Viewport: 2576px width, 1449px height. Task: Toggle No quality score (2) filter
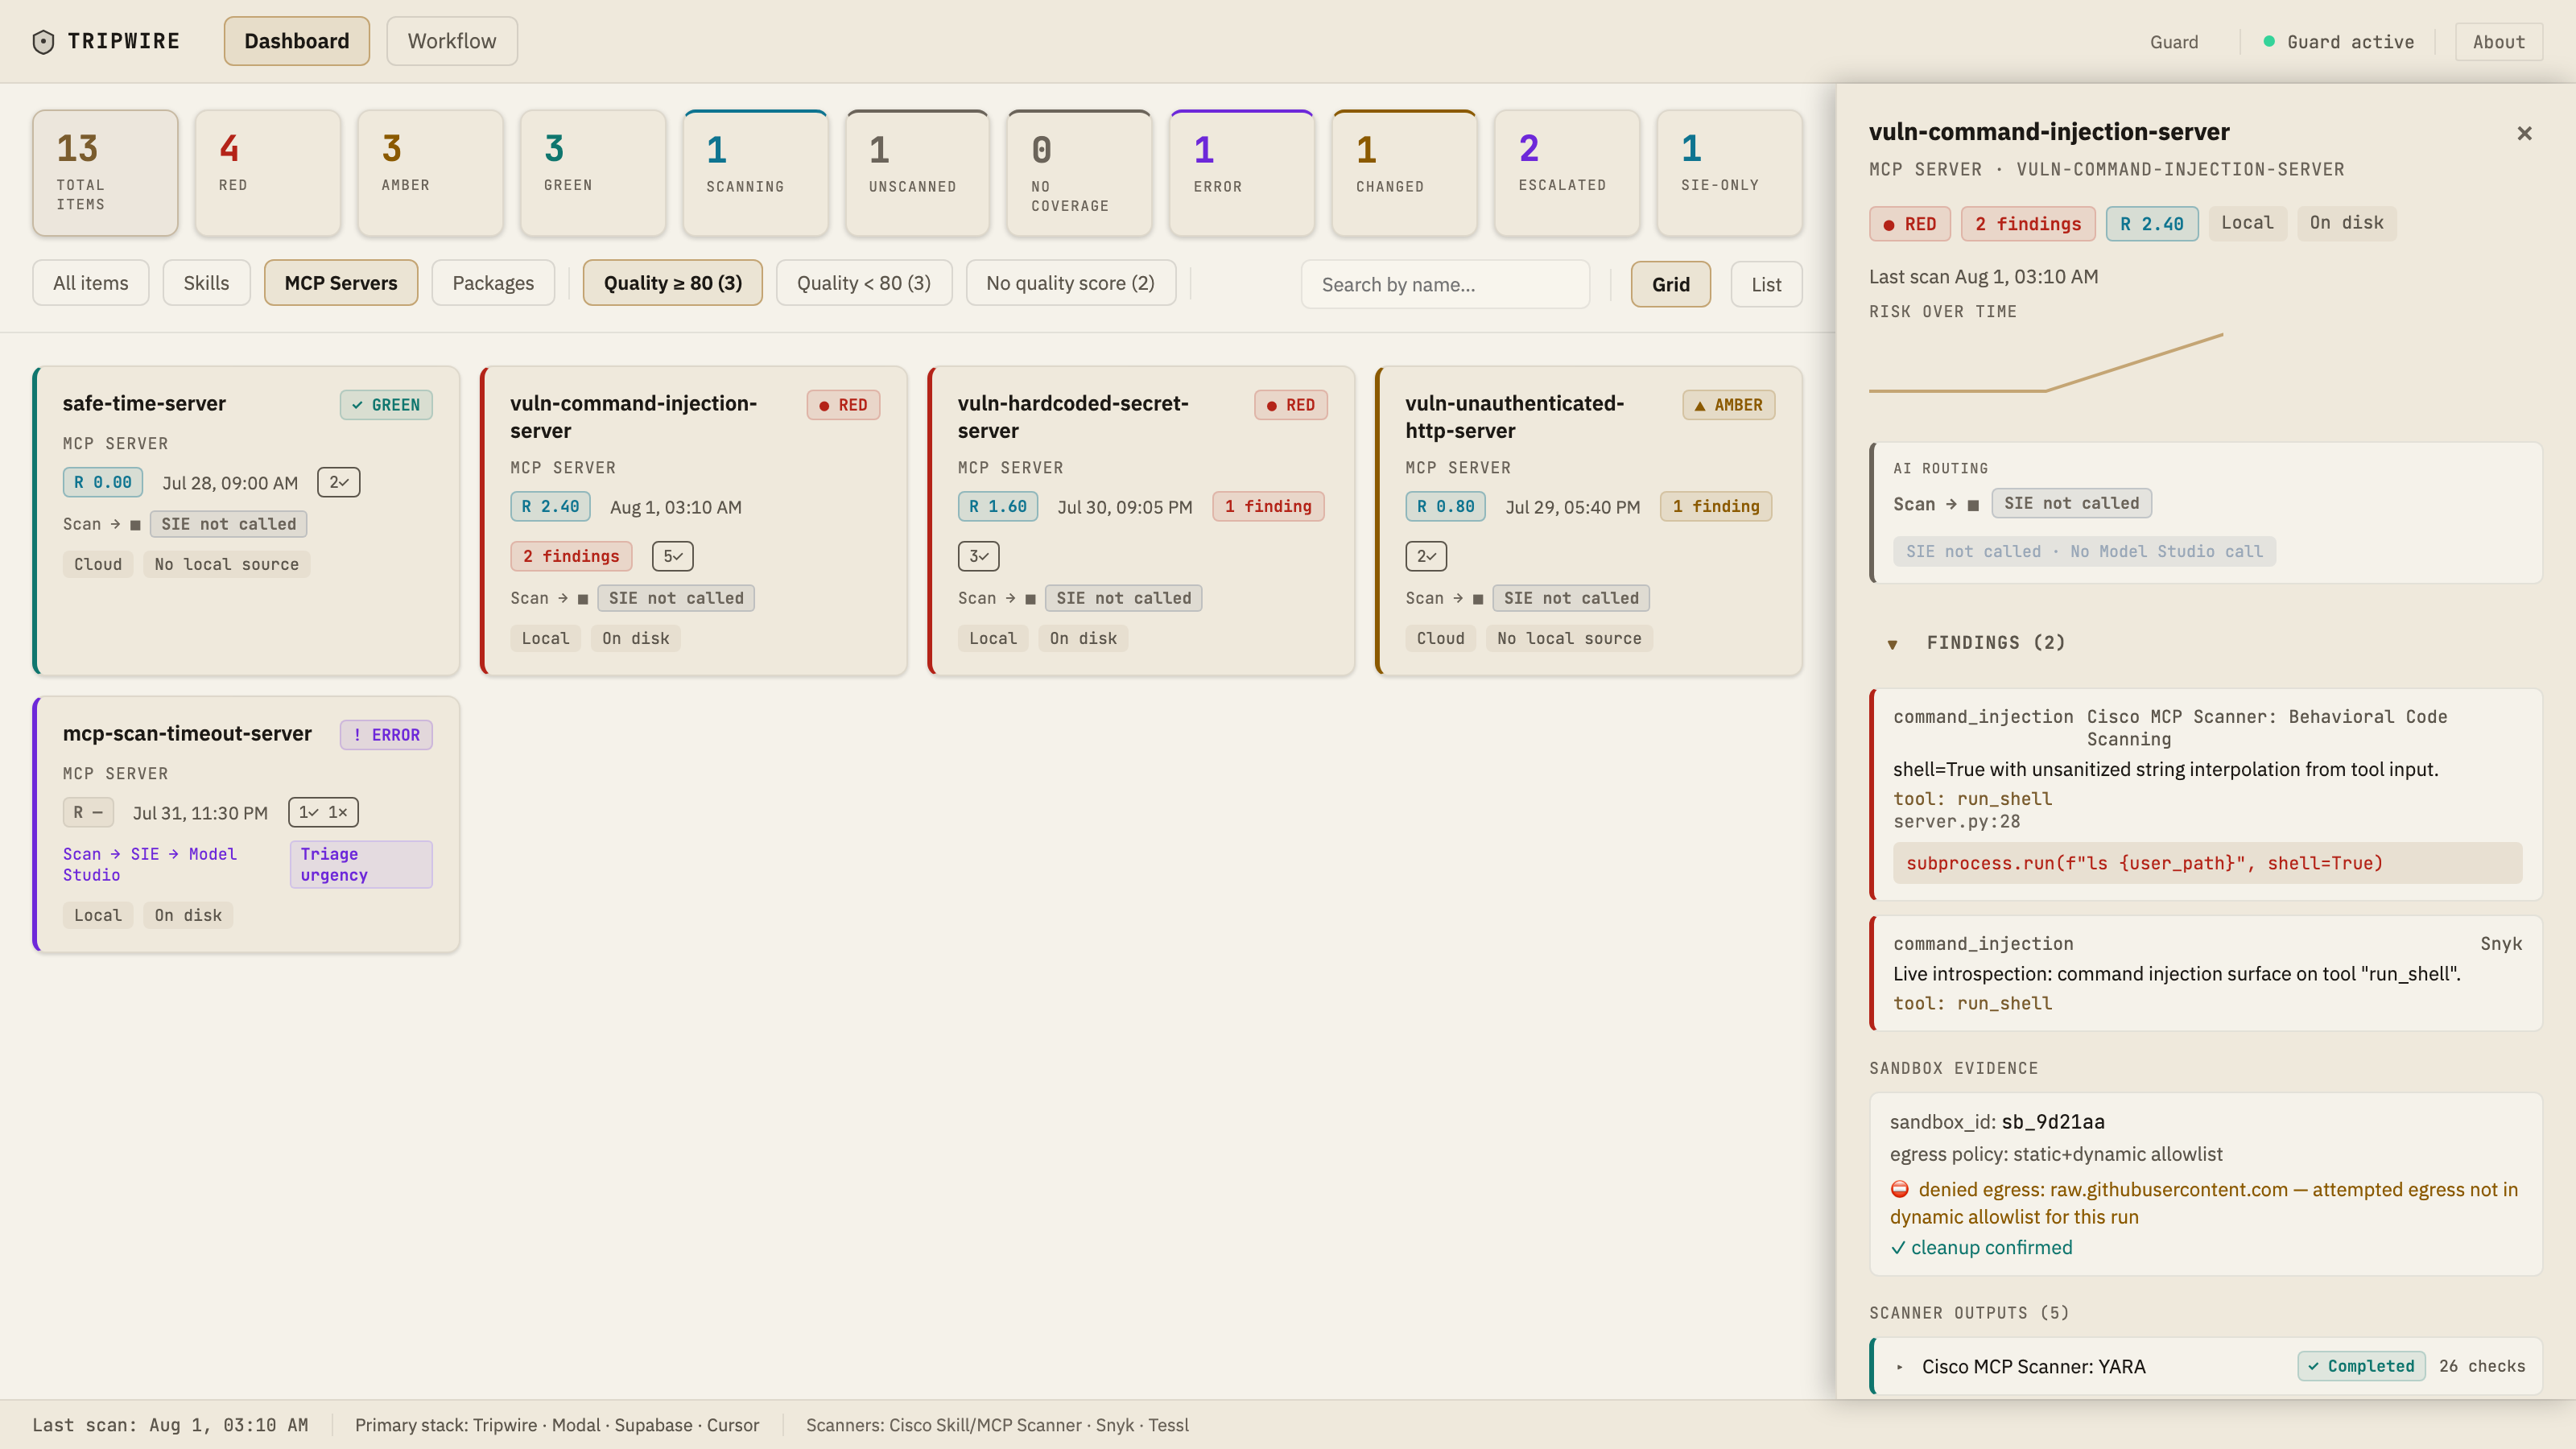[1070, 283]
